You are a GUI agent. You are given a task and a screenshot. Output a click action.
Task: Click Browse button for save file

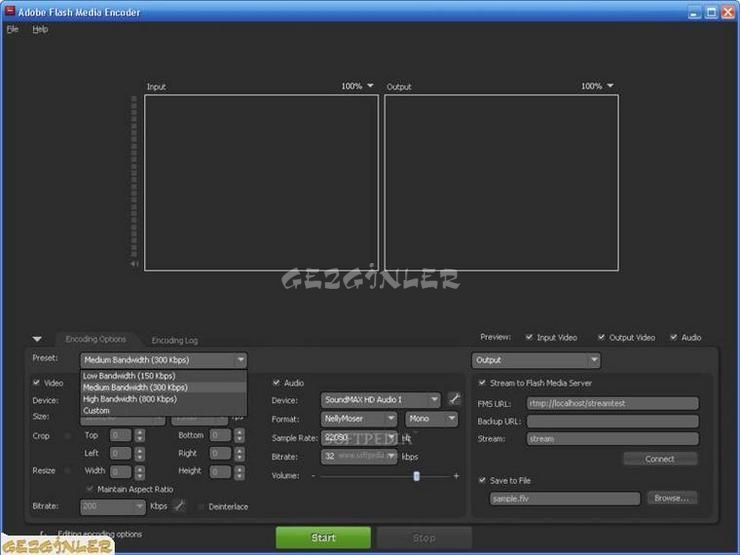coord(672,498)
